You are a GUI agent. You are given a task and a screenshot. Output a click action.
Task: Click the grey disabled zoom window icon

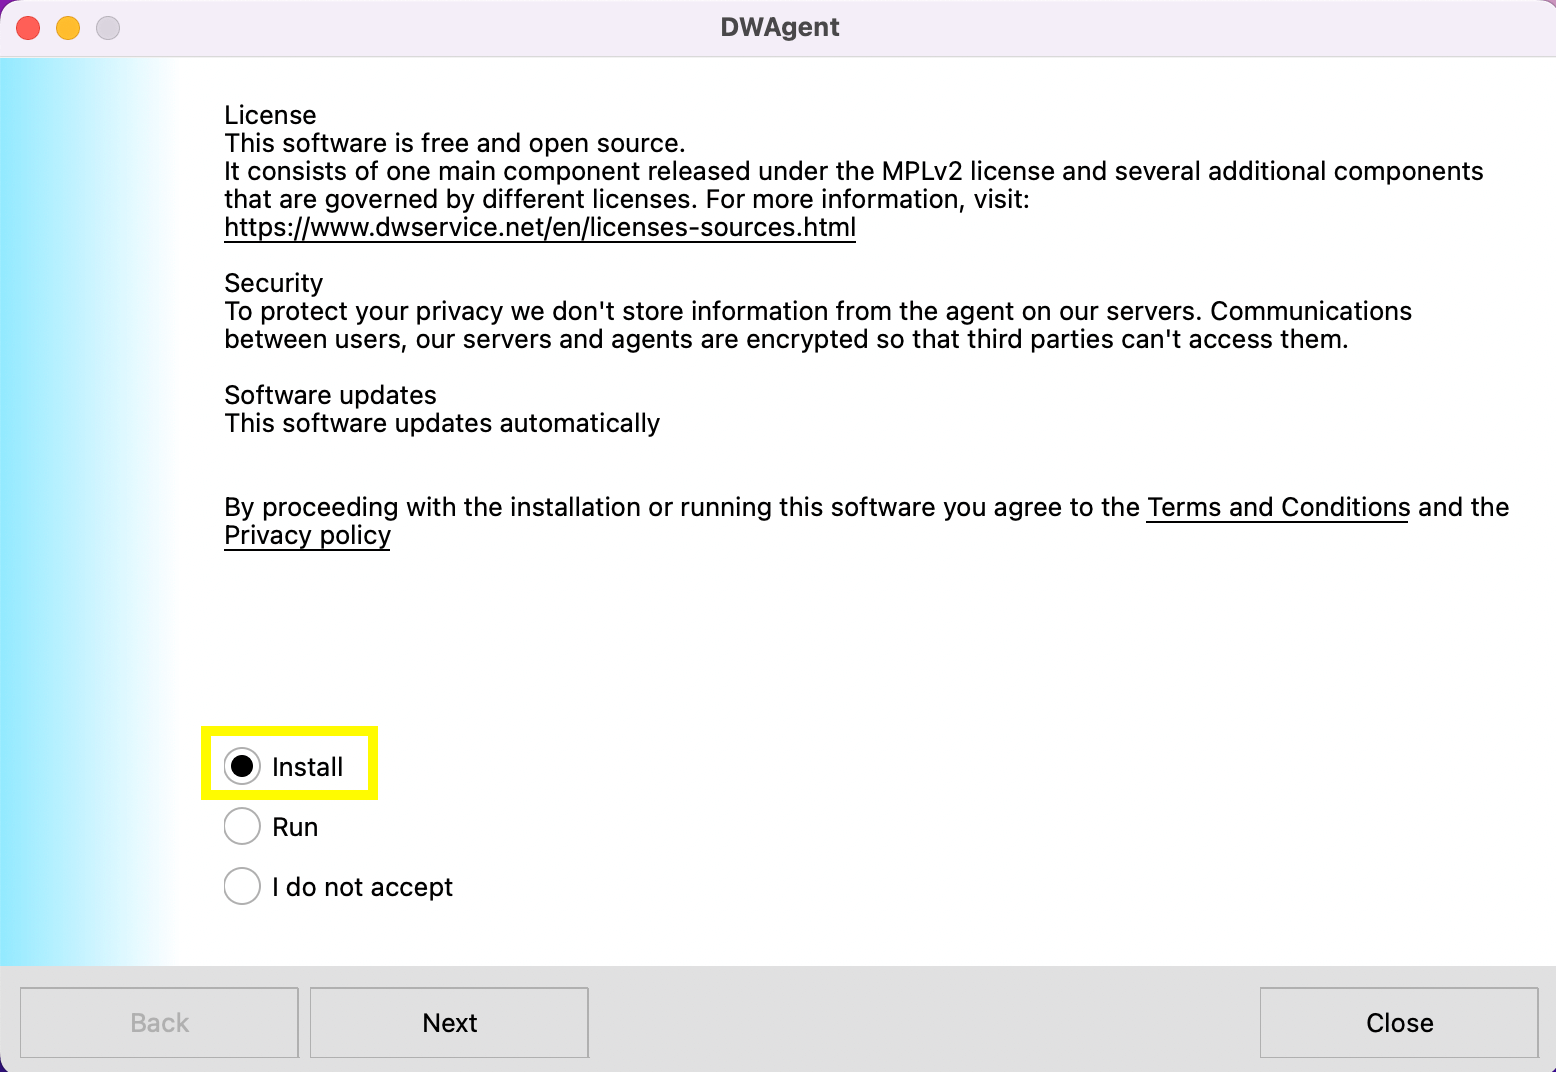coord(108,28)
